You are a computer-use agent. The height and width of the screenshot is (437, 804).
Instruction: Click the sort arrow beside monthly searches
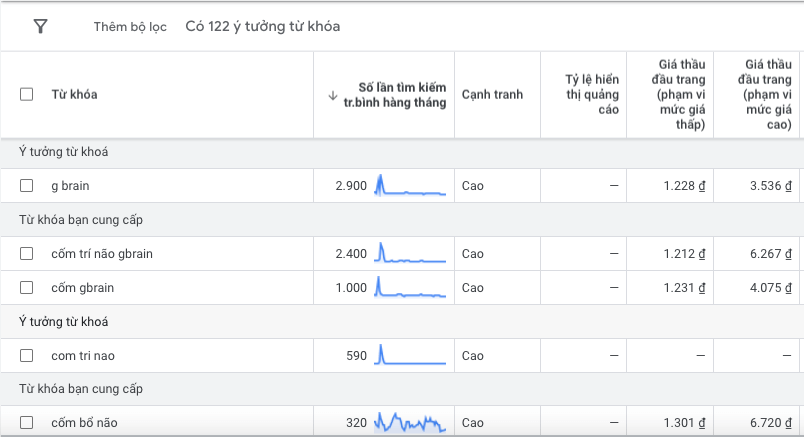[x=333, y=95]
